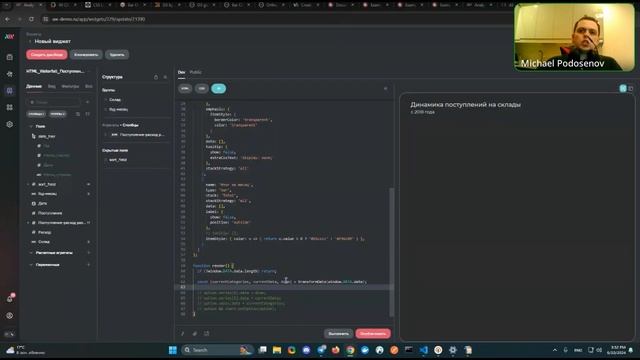Open the first sidebar dashboard icon
This screenshot has height=360, width=640.
pos(9,57)
